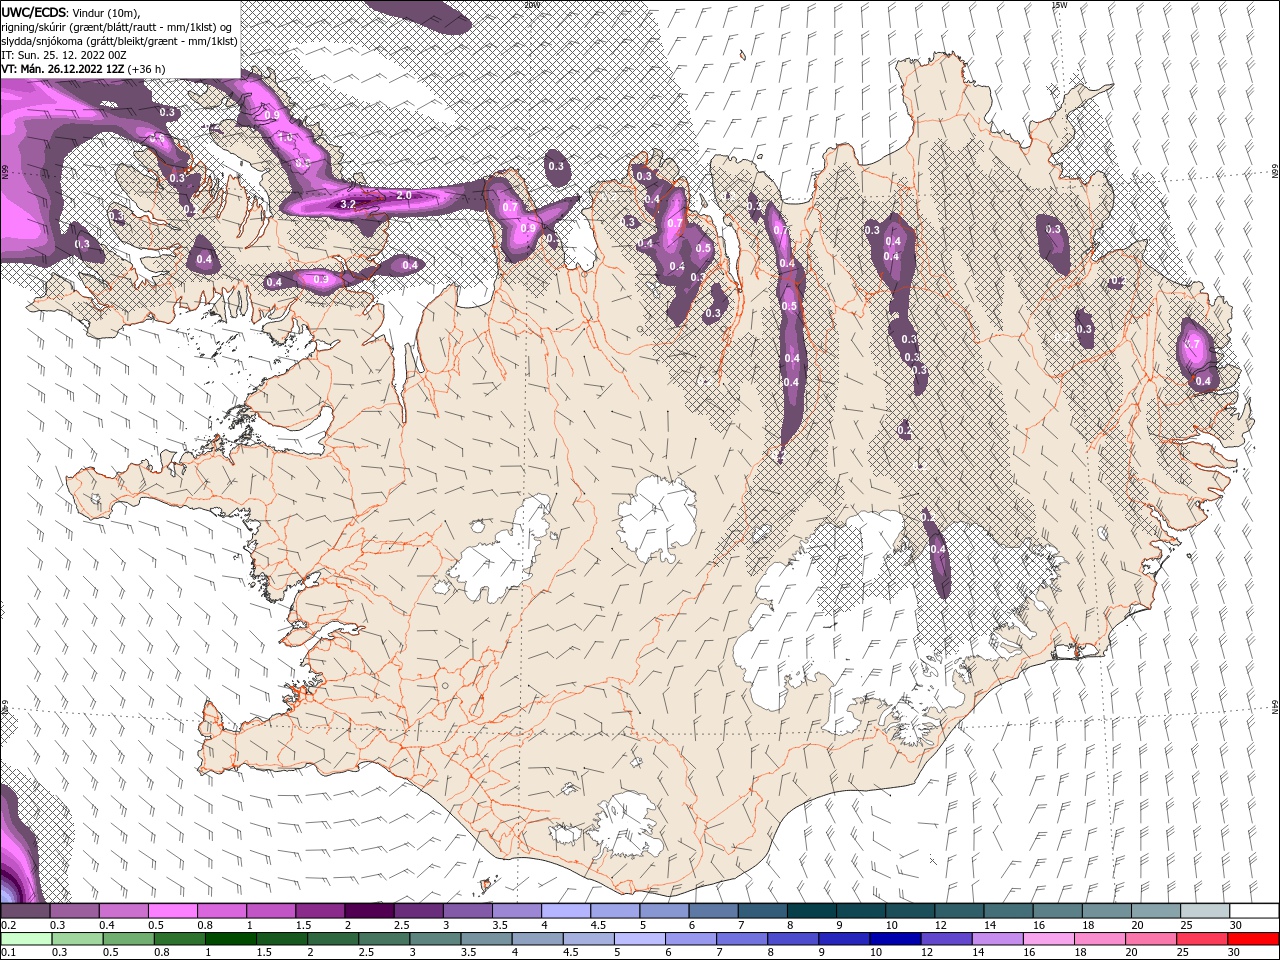Click the 0.1 label in the bottom legend row

click(x=9, y=953)
